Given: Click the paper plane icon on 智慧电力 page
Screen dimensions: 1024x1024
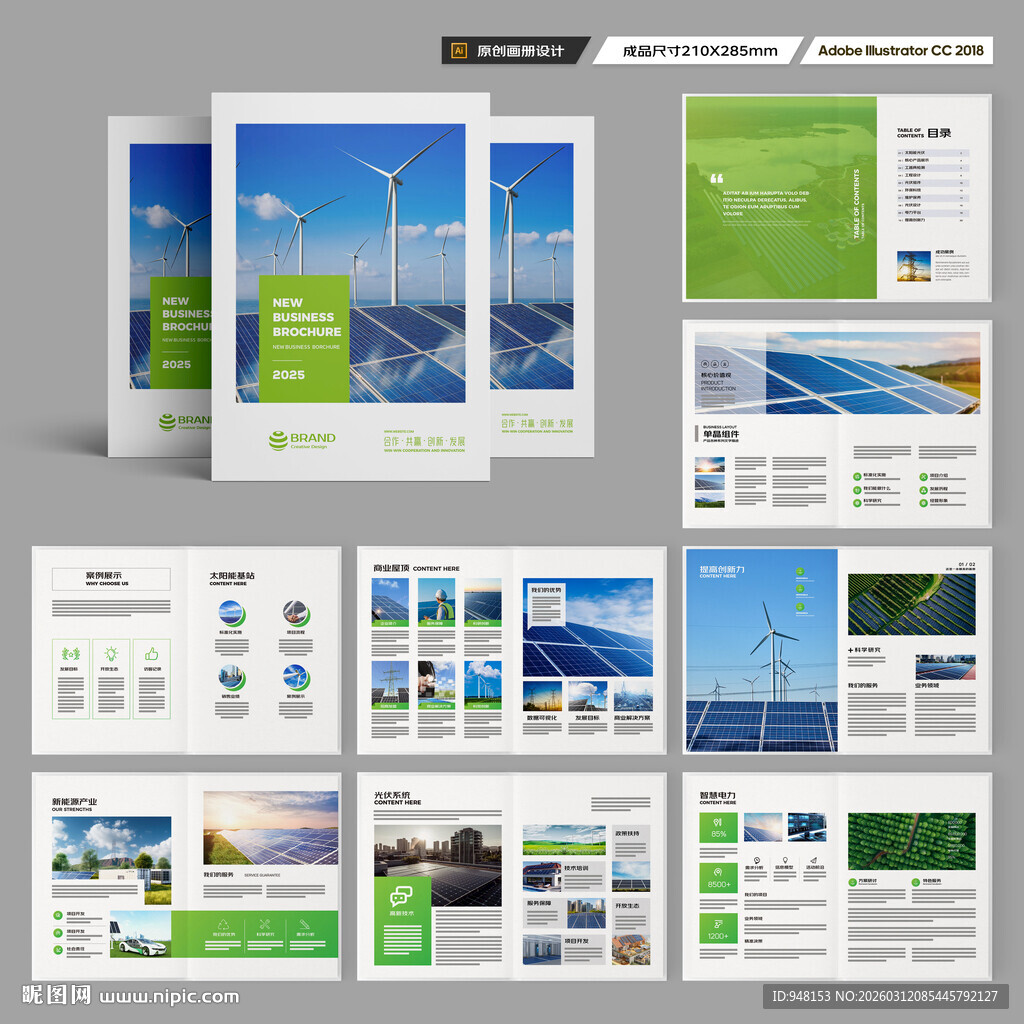Looking at the screenshot, I should 814,860.
